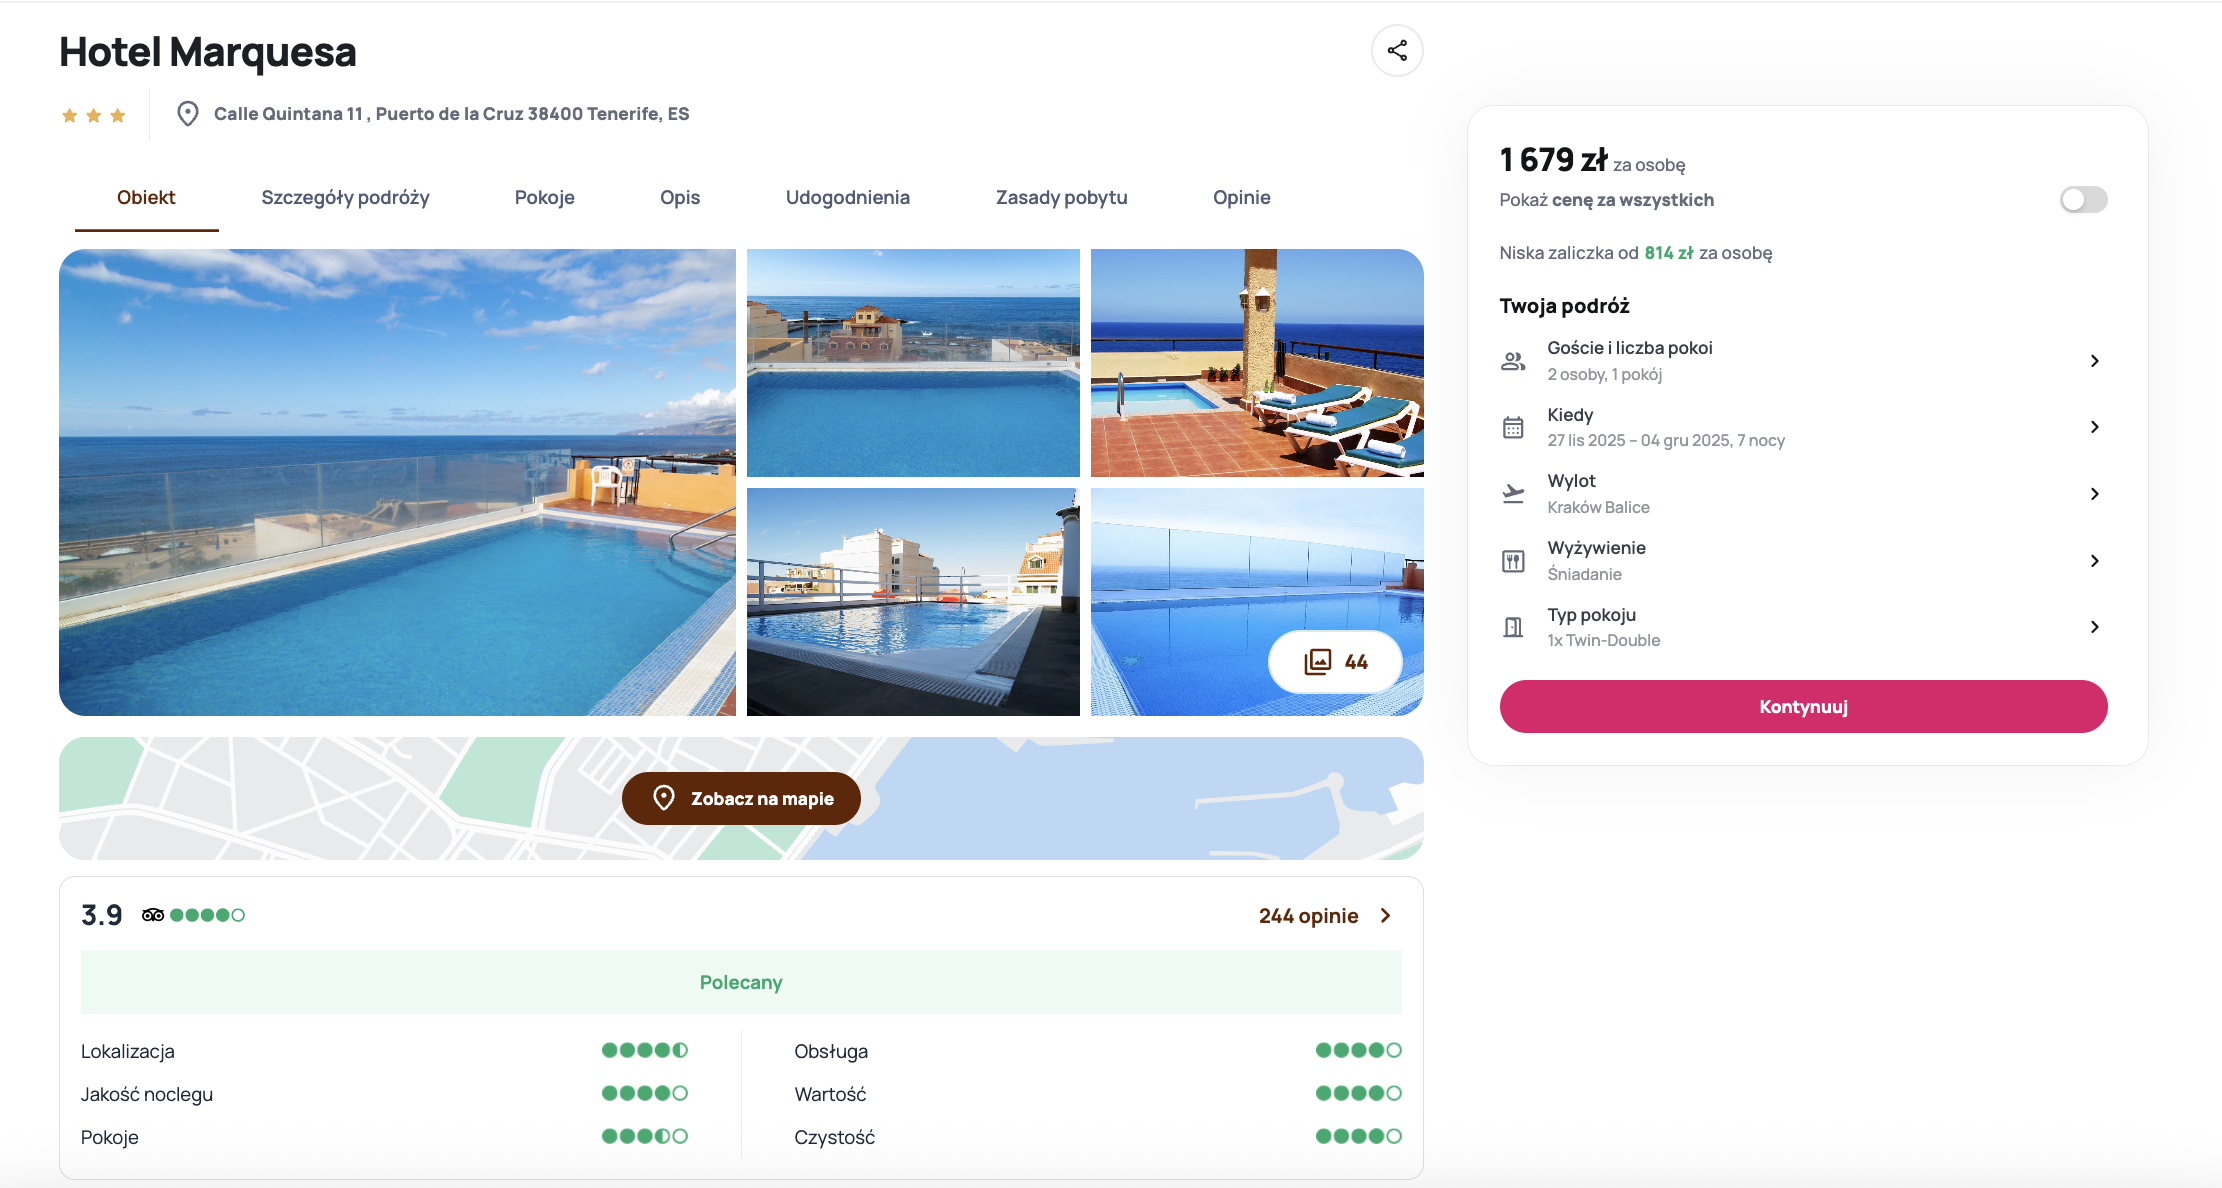
Task: Open the Opinie tab
Action: (1241, 198)
